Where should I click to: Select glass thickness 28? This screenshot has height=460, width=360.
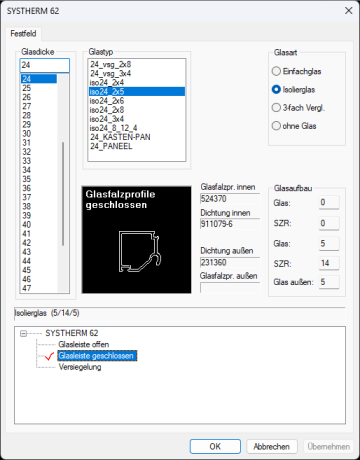click(39, 115)
